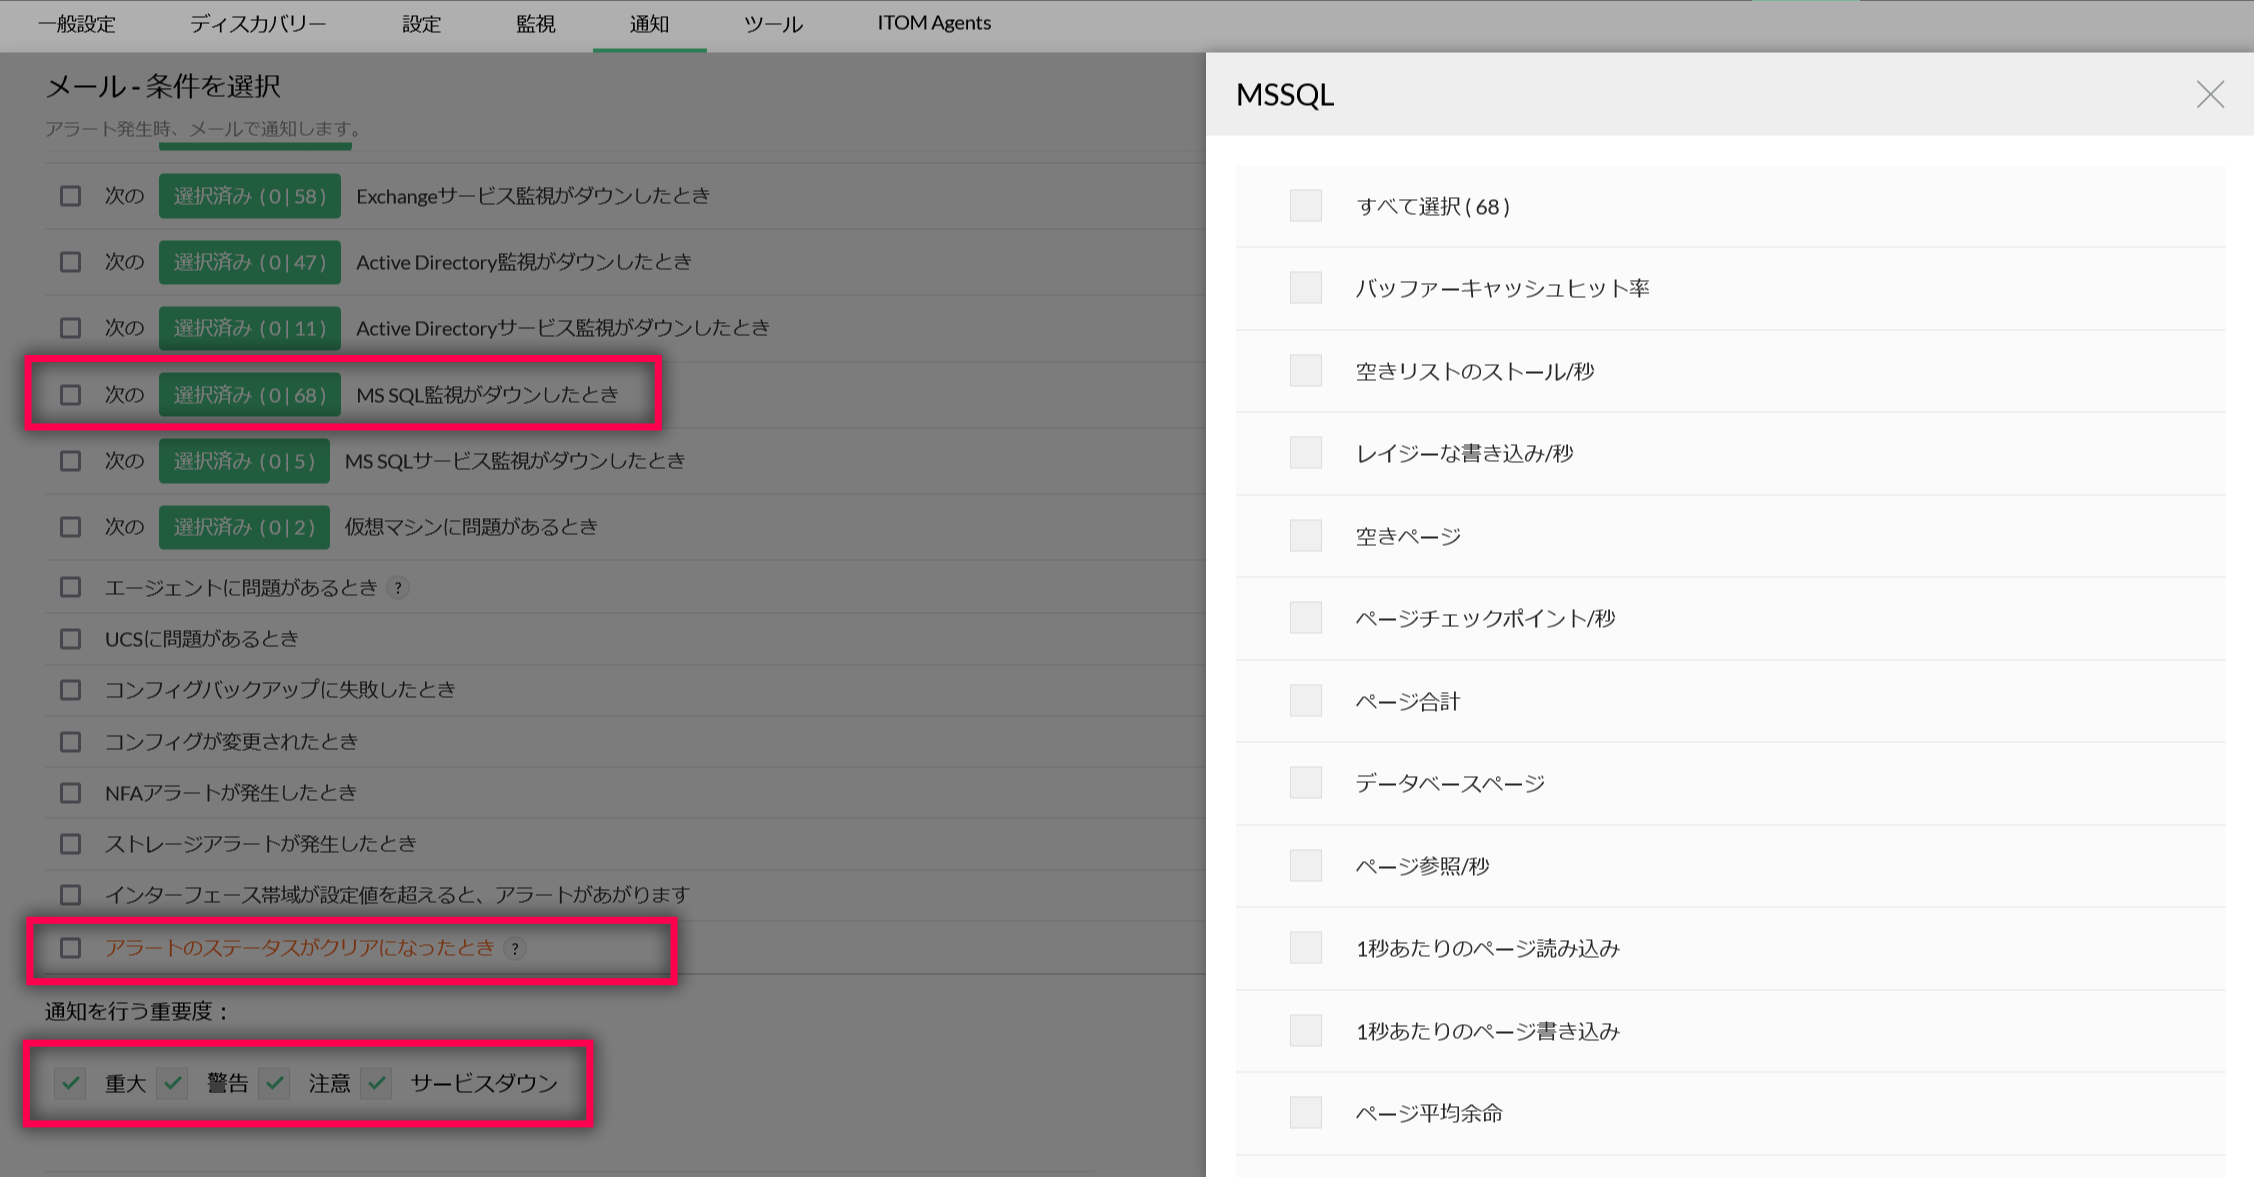Enable the buffer cache hit rate checkbox
2254x1177 pixels.
click(1305, 288)
